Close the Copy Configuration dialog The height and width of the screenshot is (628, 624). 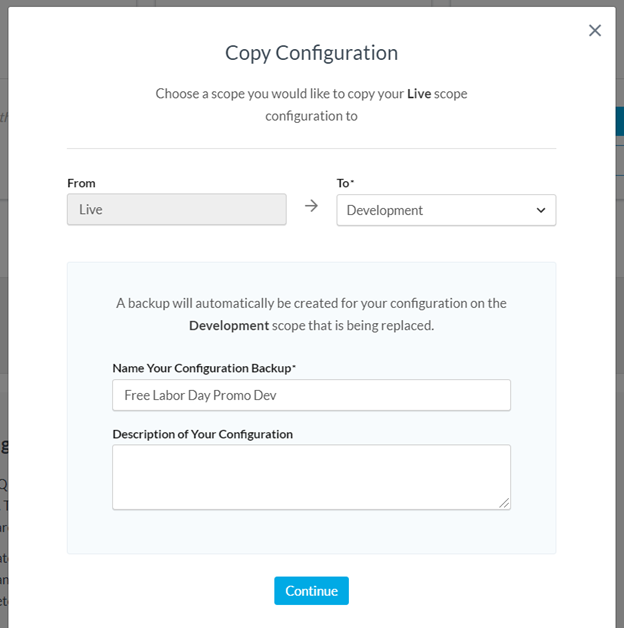595,30
